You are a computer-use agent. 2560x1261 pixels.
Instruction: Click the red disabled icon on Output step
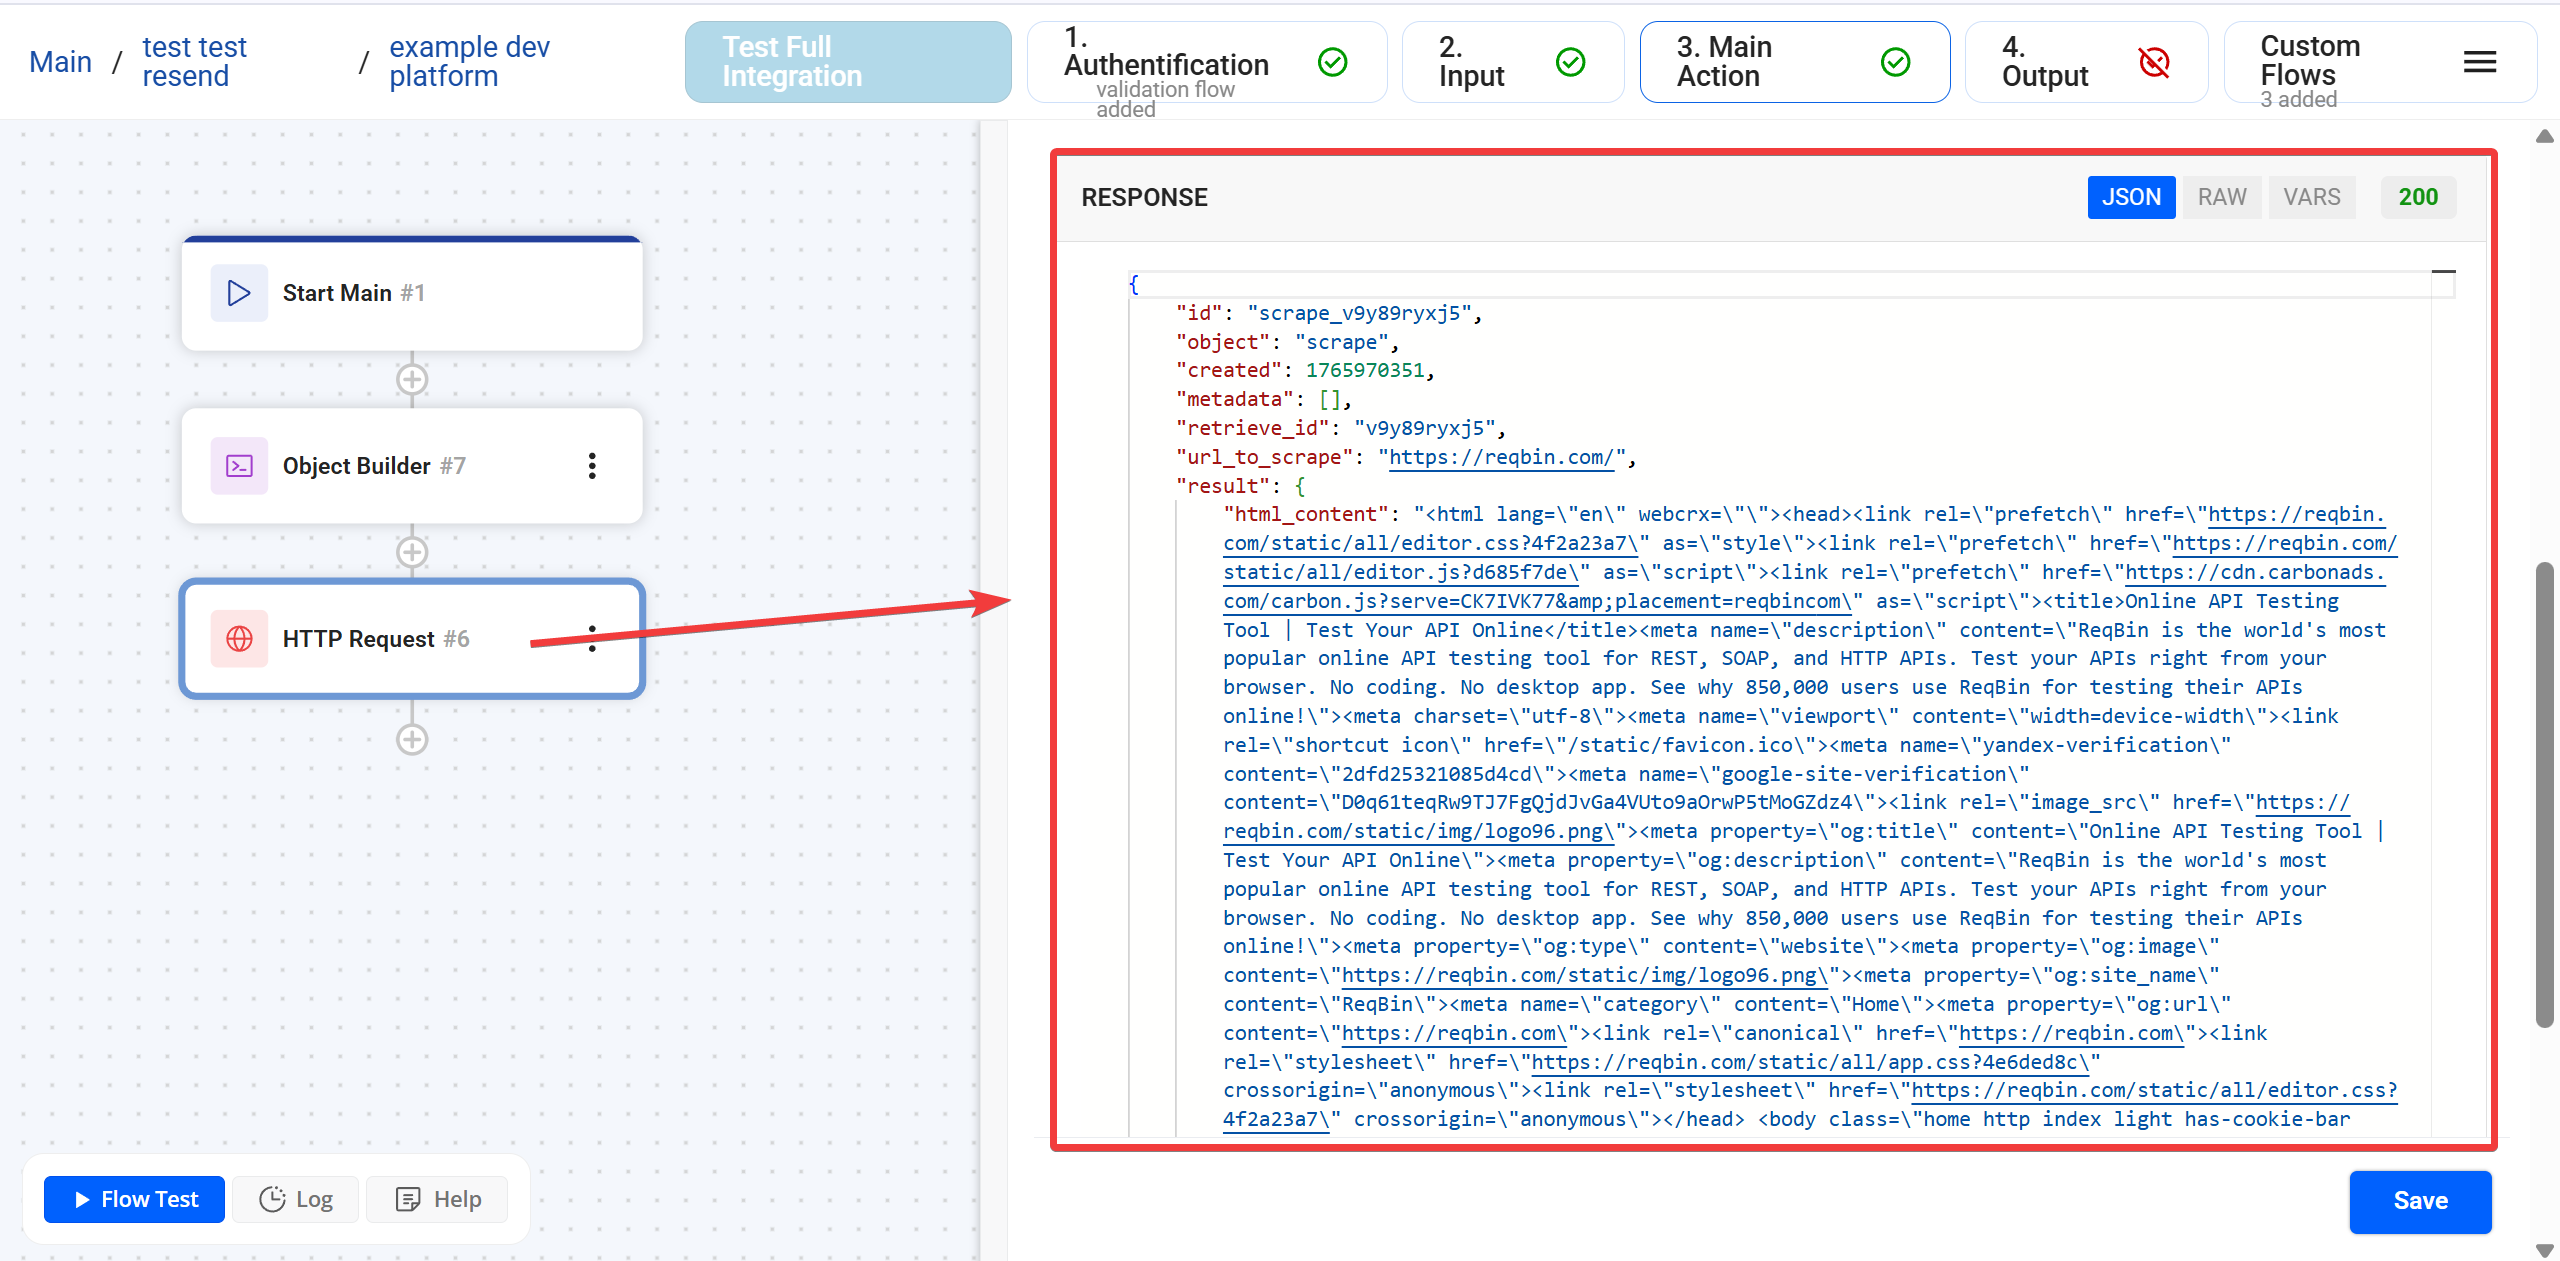[x=2155, y=62]
